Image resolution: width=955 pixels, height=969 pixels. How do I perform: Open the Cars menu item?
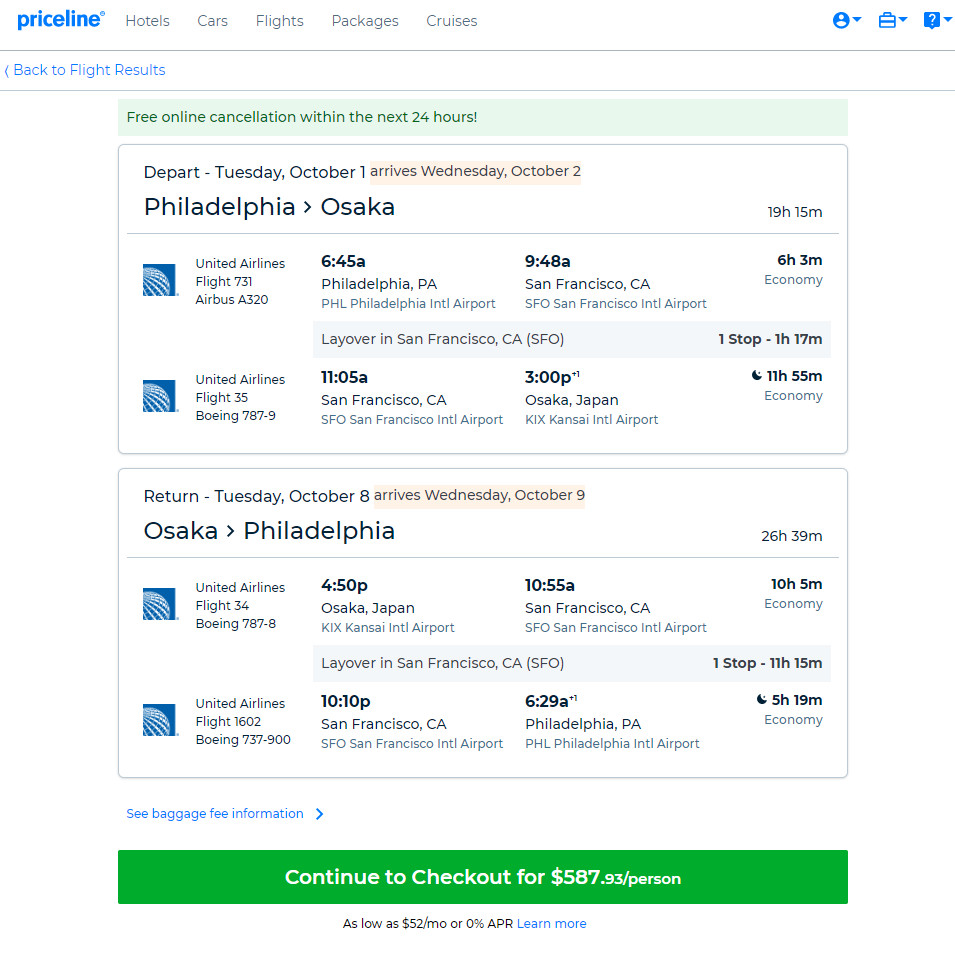tap(213, 21)
